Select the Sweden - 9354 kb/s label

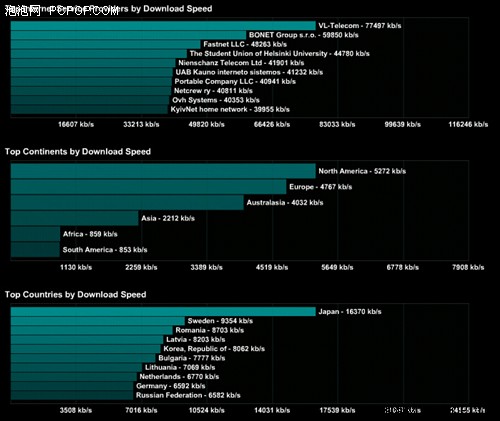[x=220, y=321]
